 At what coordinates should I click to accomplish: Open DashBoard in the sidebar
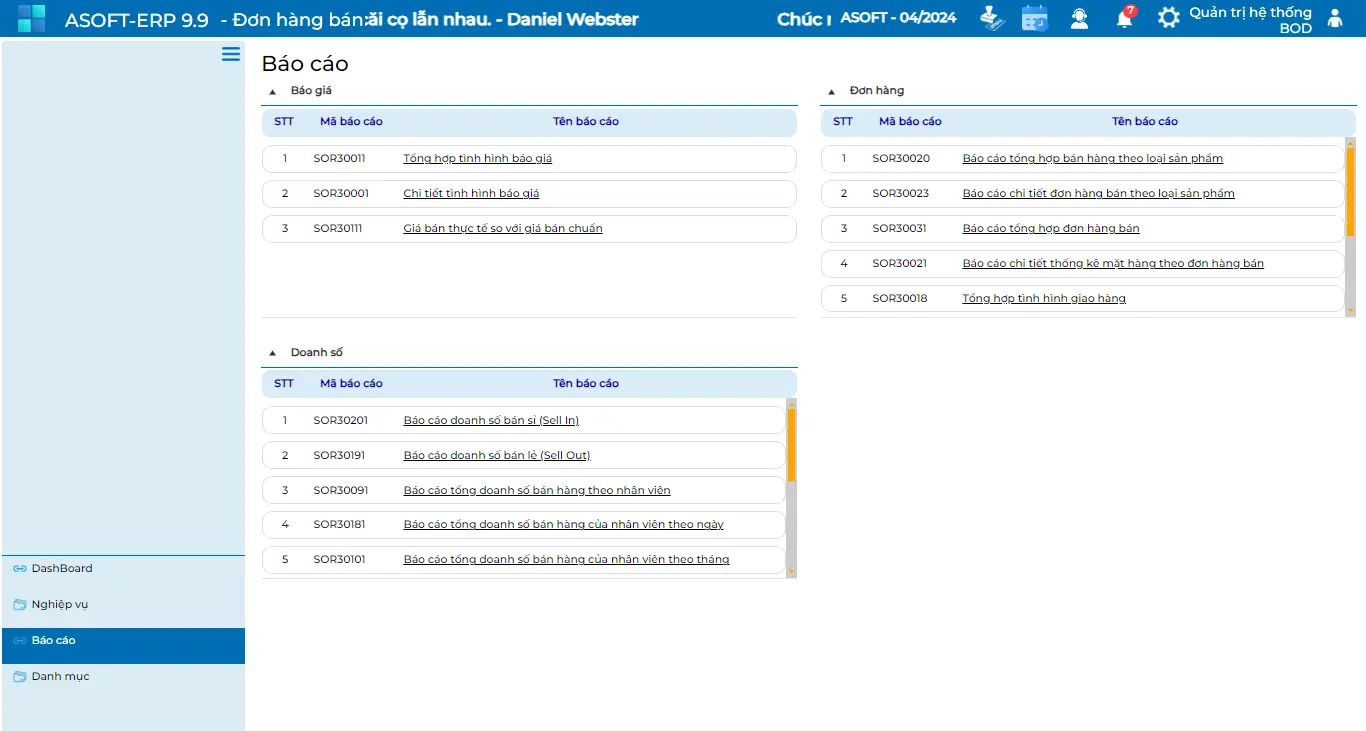(x=61, y=568)
